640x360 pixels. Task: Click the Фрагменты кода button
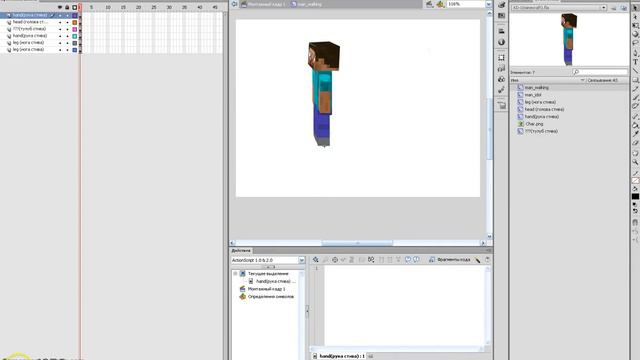pos(449,260)
